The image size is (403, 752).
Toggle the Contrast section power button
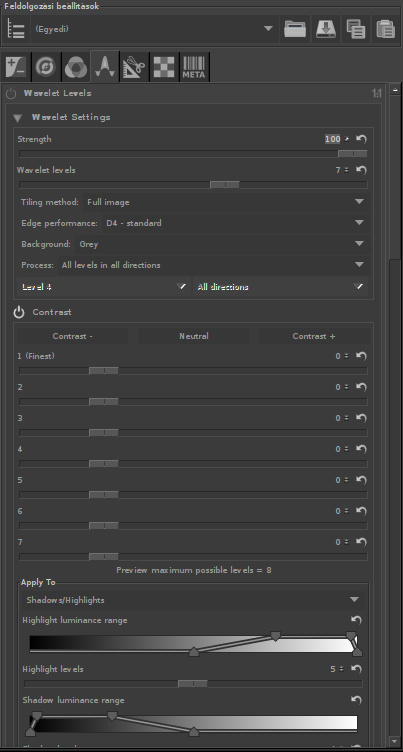coord(19,312)
